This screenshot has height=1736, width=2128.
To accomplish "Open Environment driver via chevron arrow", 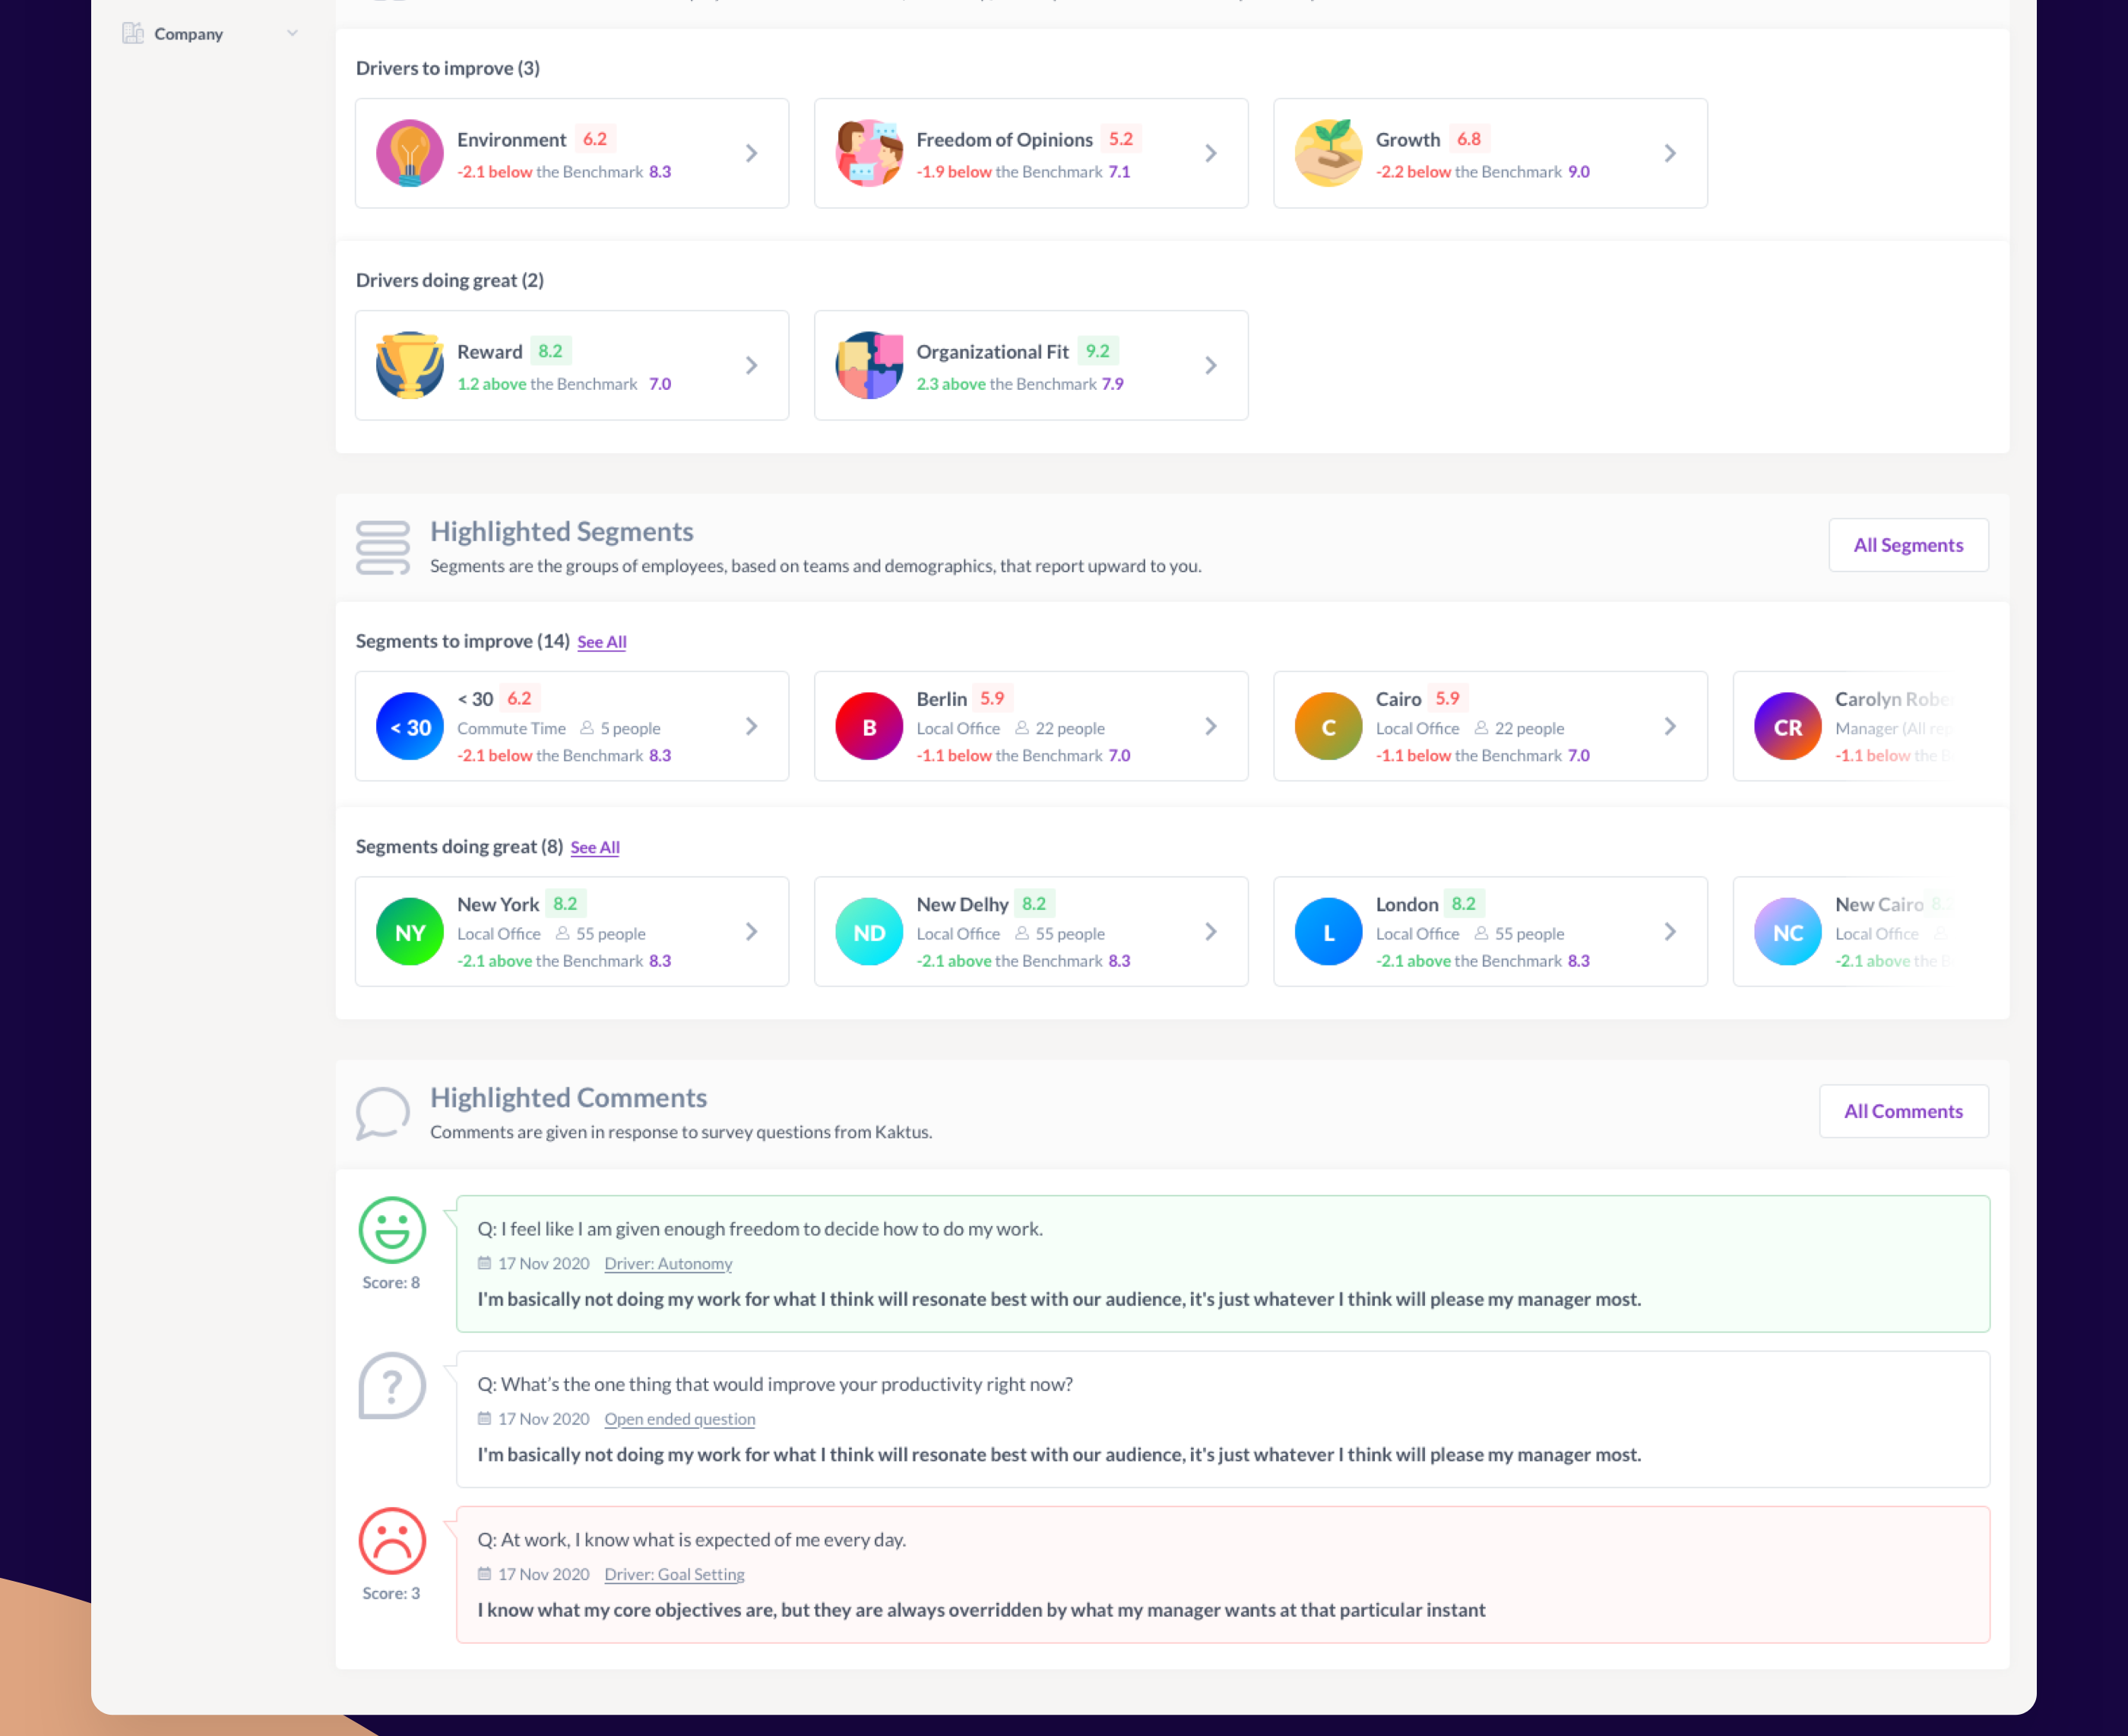I will point(751,153).
